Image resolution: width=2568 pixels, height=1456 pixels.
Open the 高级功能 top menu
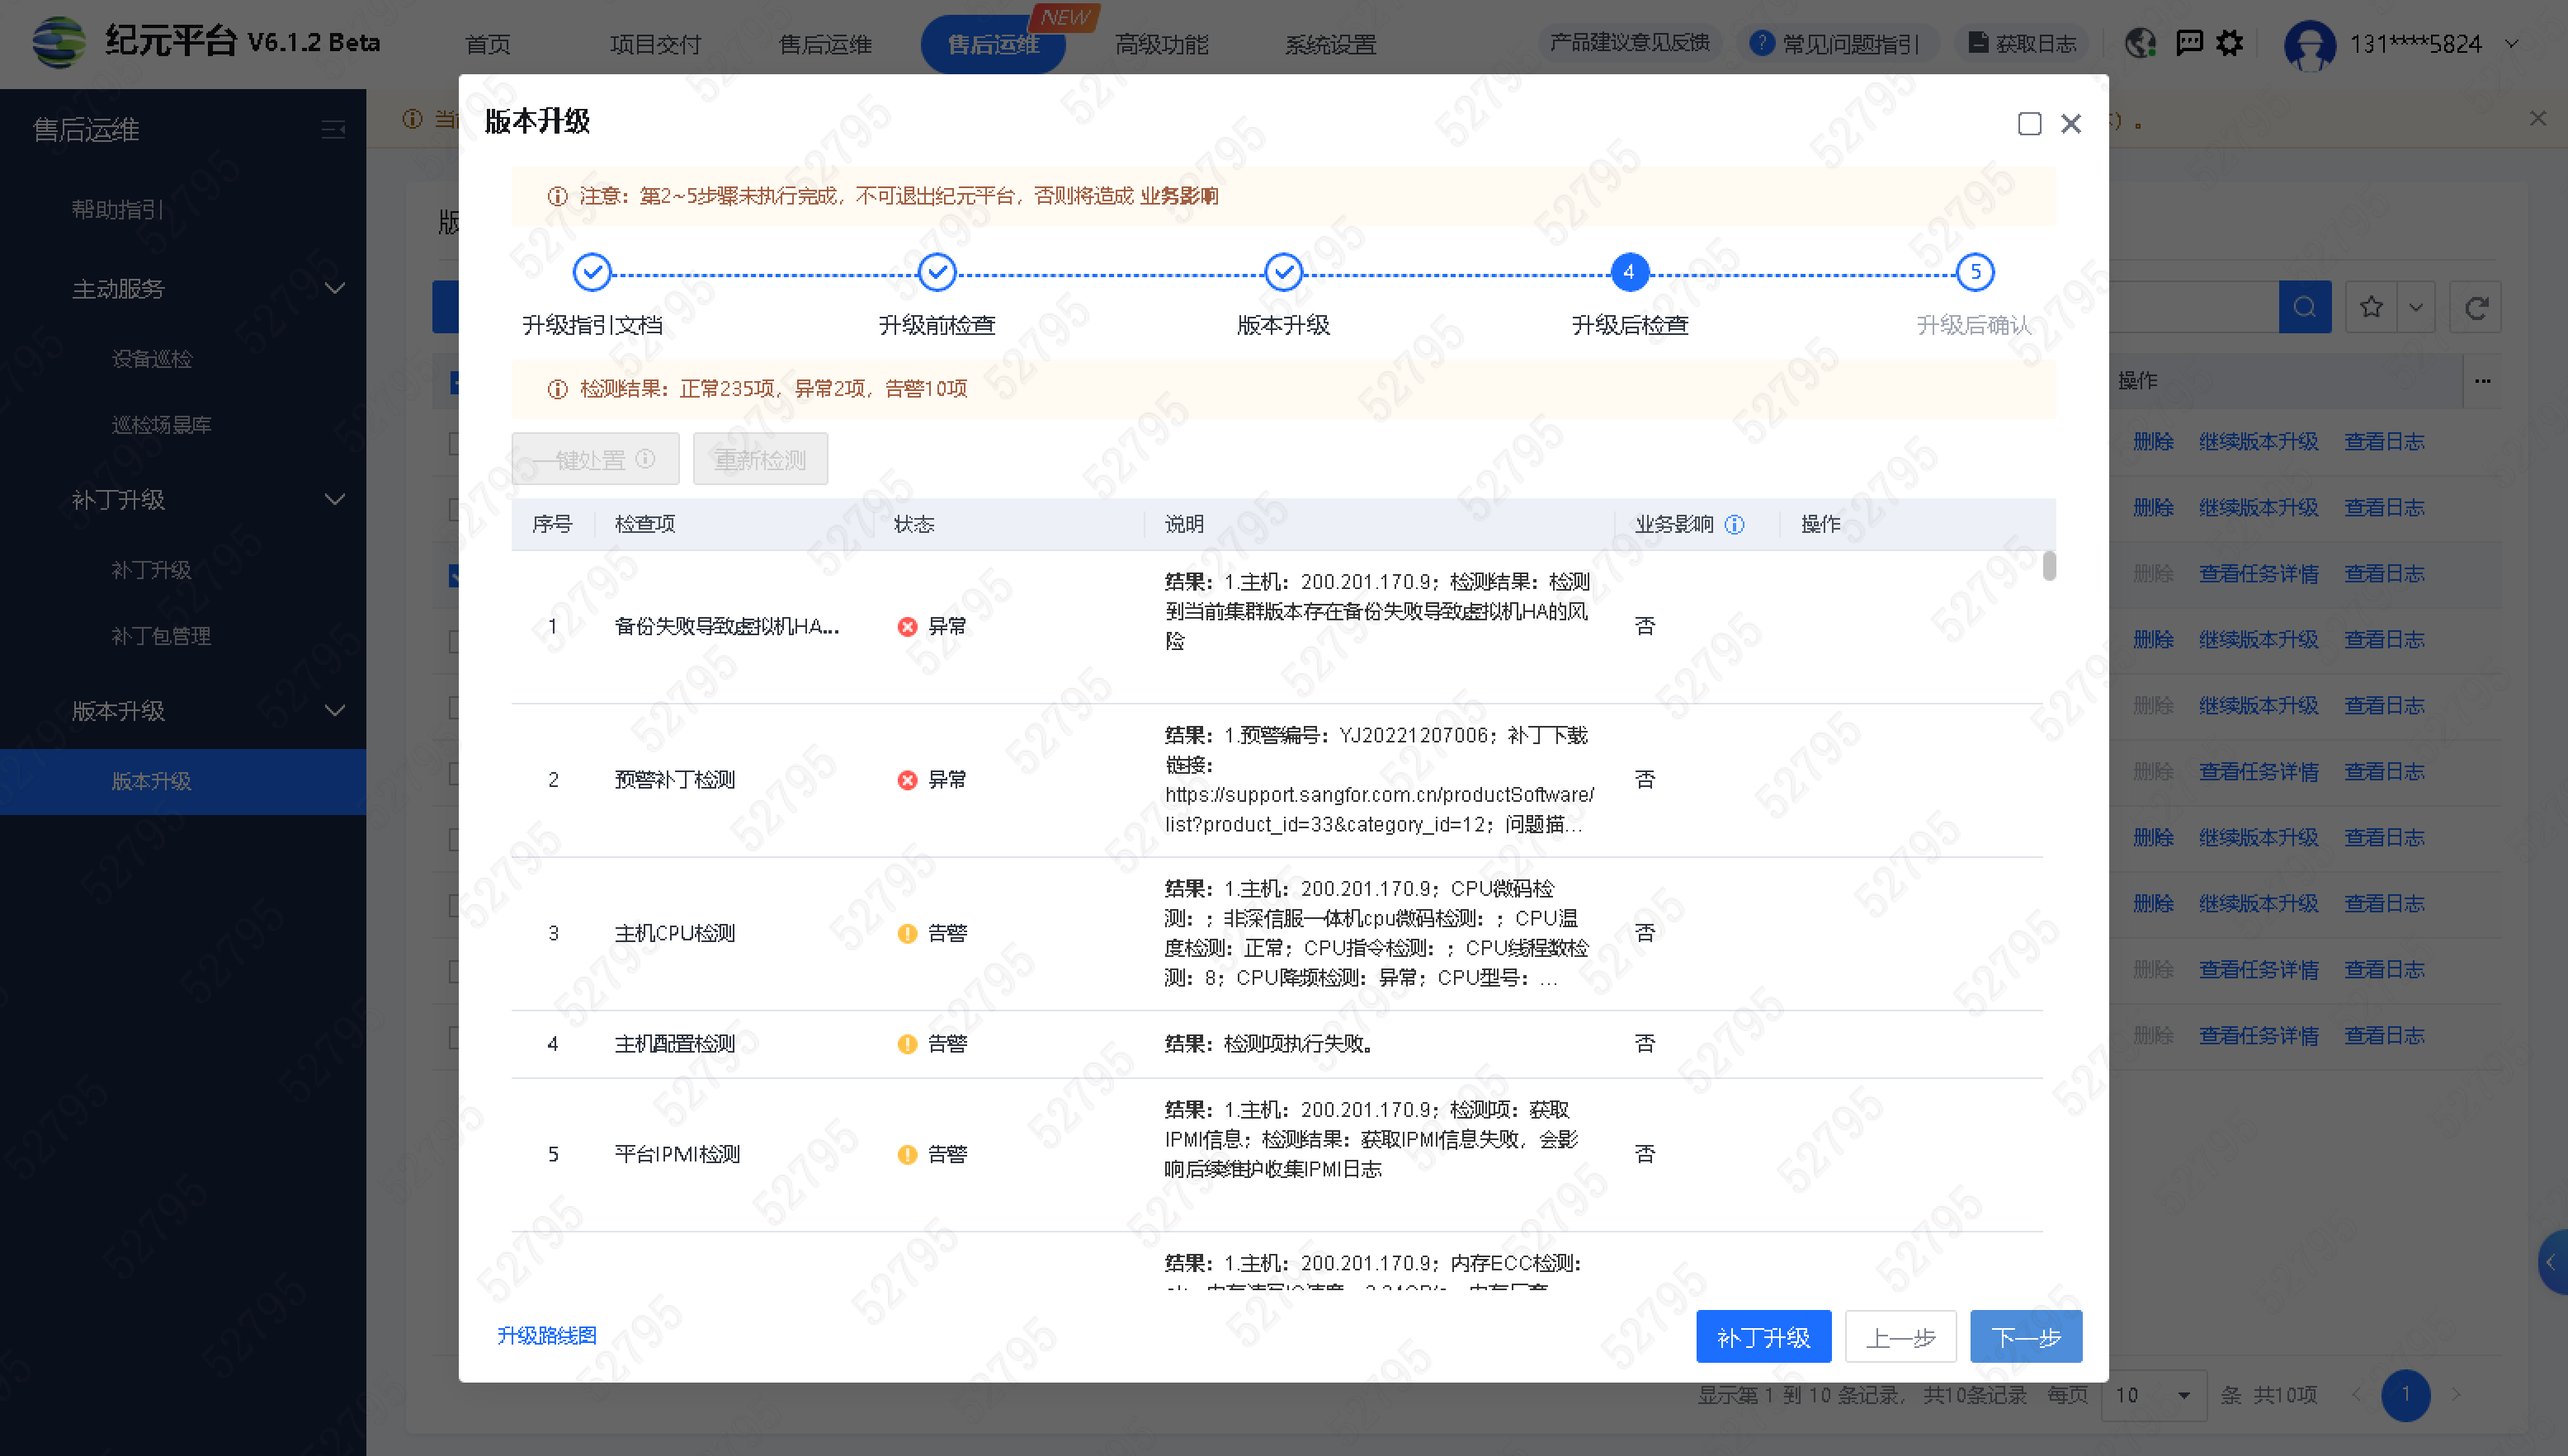coord(1161,44)
